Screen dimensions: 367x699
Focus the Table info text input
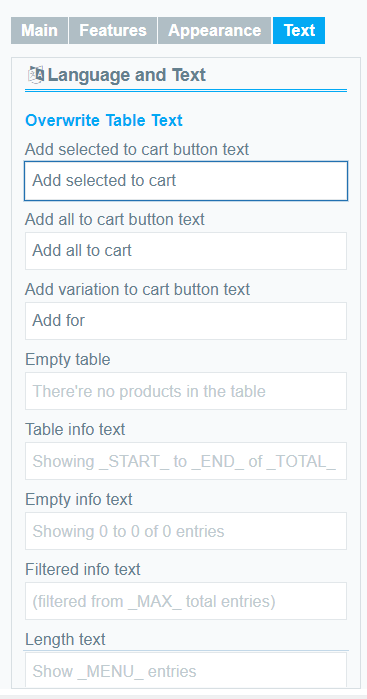(186, 461)
